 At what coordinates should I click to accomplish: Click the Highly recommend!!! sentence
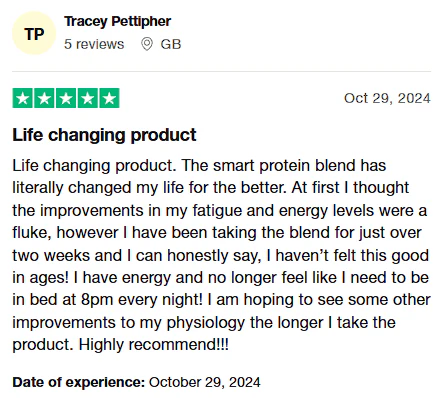pyautogui.click(x=154, y=344)
